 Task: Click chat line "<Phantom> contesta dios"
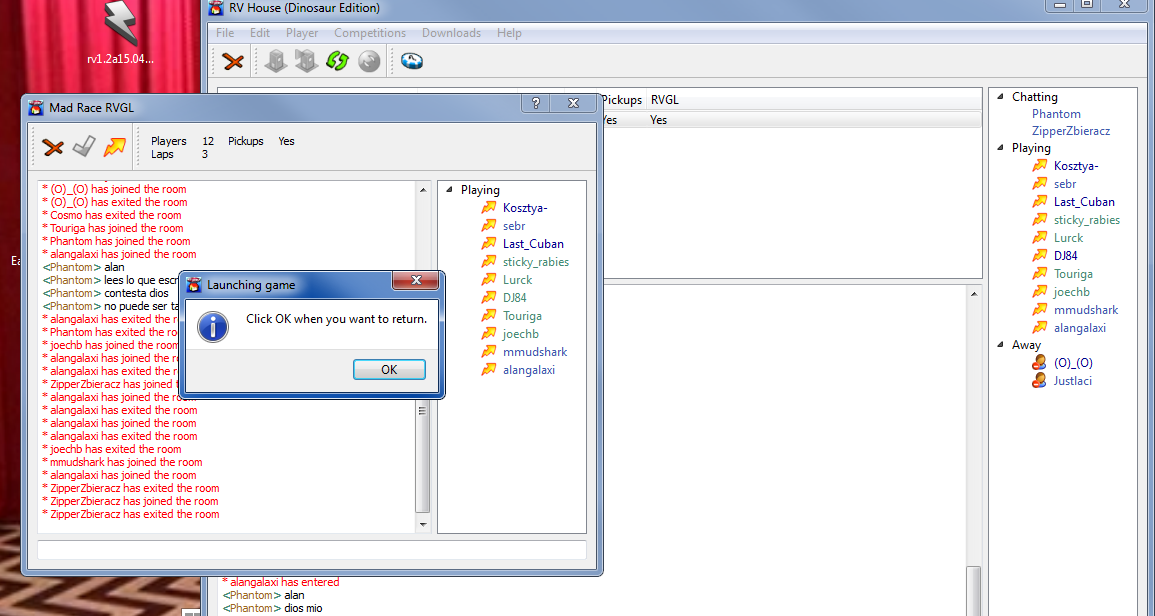pos(105,293)
